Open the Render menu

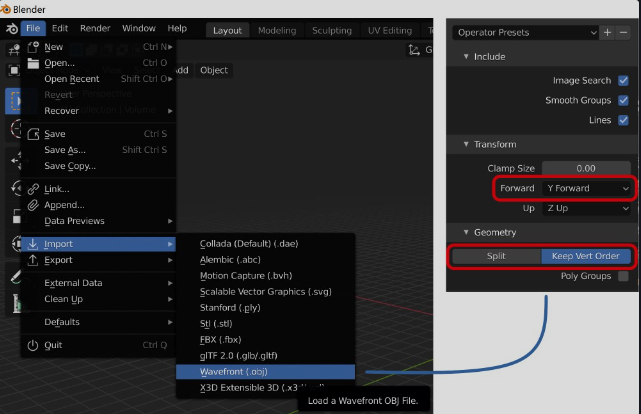(95, 28)
